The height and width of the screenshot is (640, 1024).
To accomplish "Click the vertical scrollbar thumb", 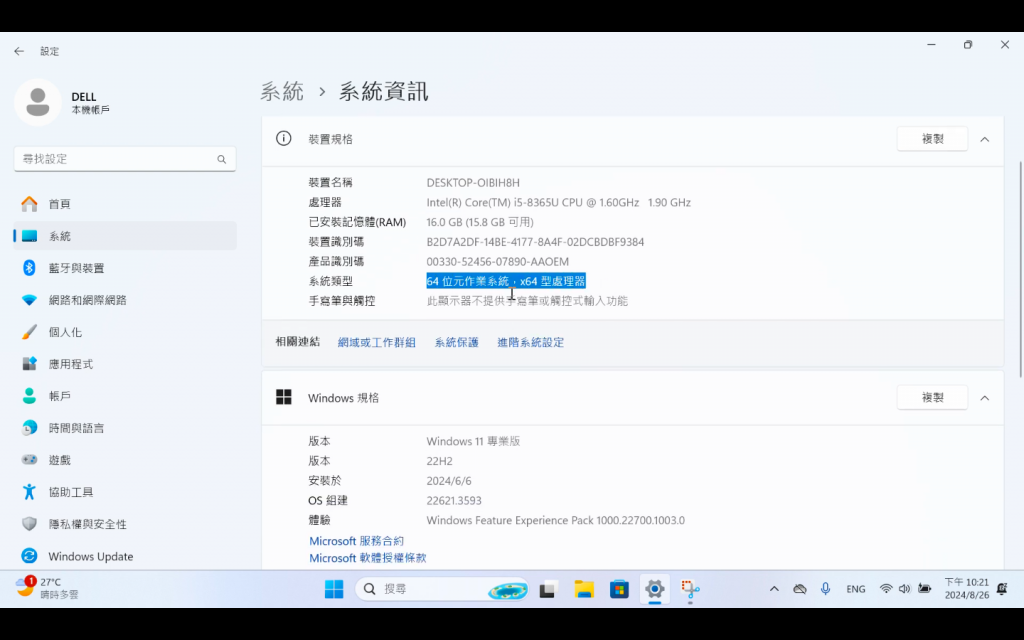I will [1019, 269].
